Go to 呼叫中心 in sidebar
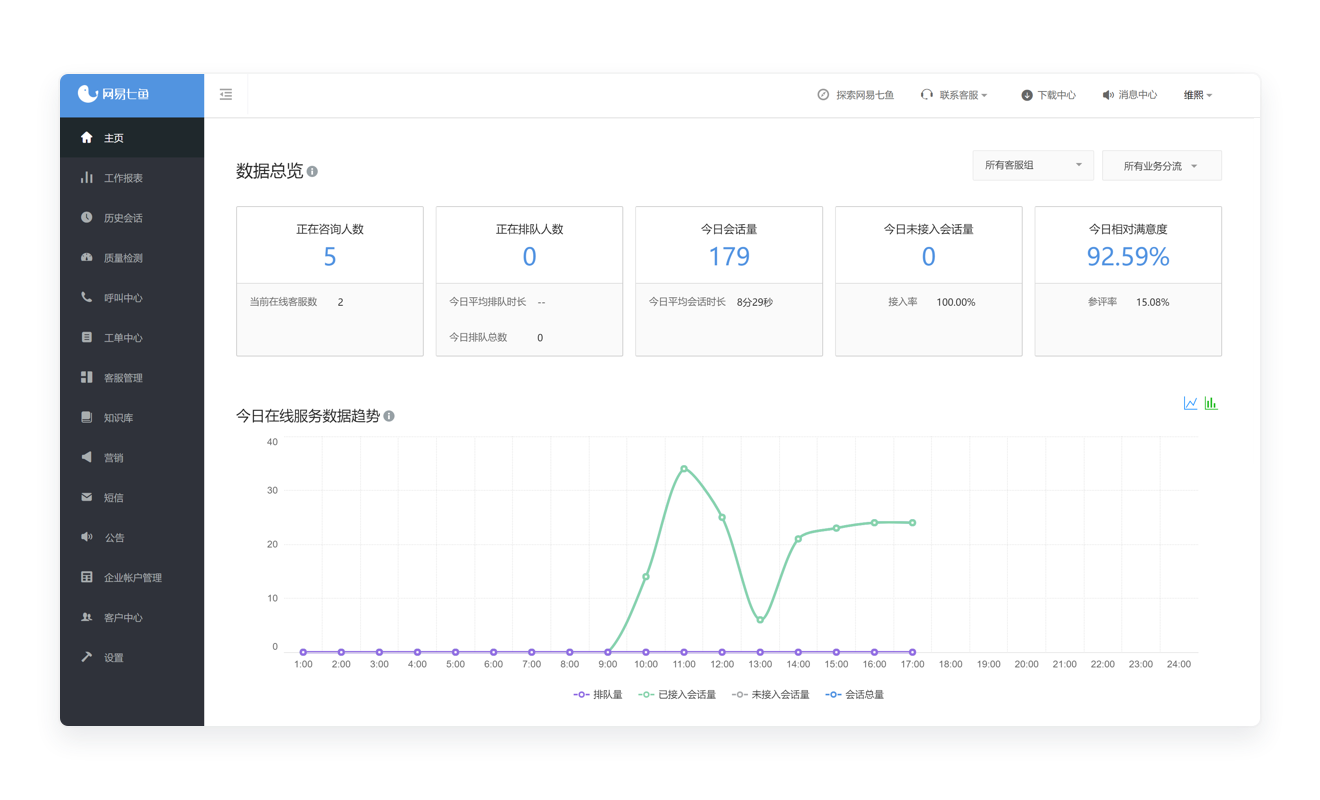This screenshot has width=1320, height=800. 123,298
